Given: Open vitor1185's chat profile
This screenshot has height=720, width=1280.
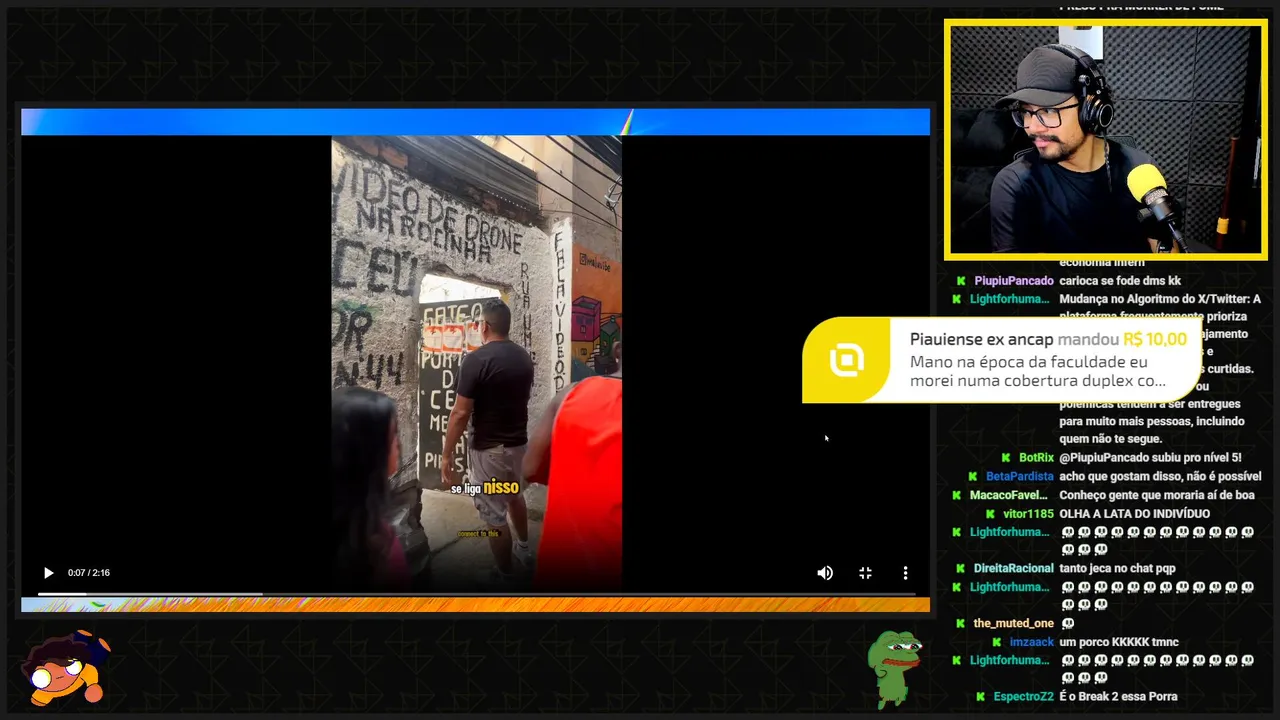Looking at the screenshot, I should (1028, 514).
